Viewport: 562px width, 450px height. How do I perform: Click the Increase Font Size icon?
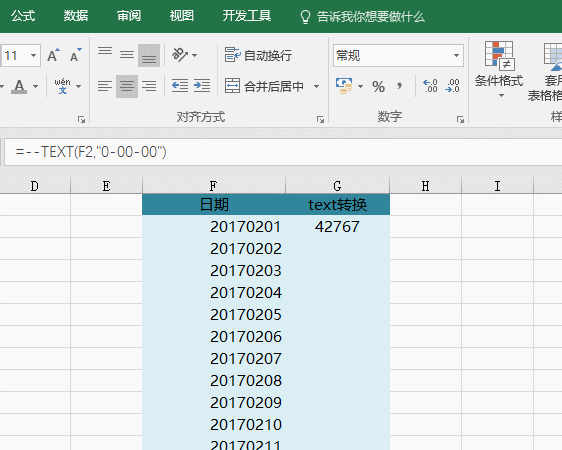click(53, 55)
